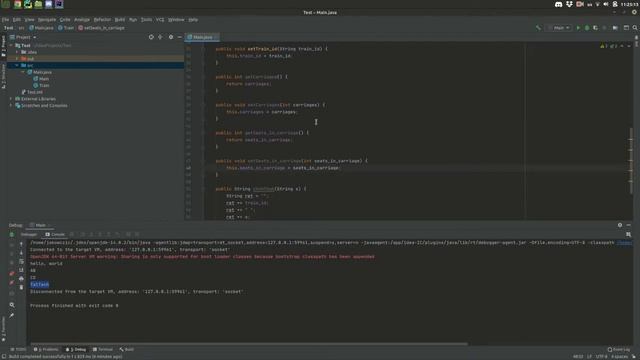This screenshot has height=360, width=640.
Task: Toggle soft-wrap icon in console toolbar
Action: click(x=21, y=262)
